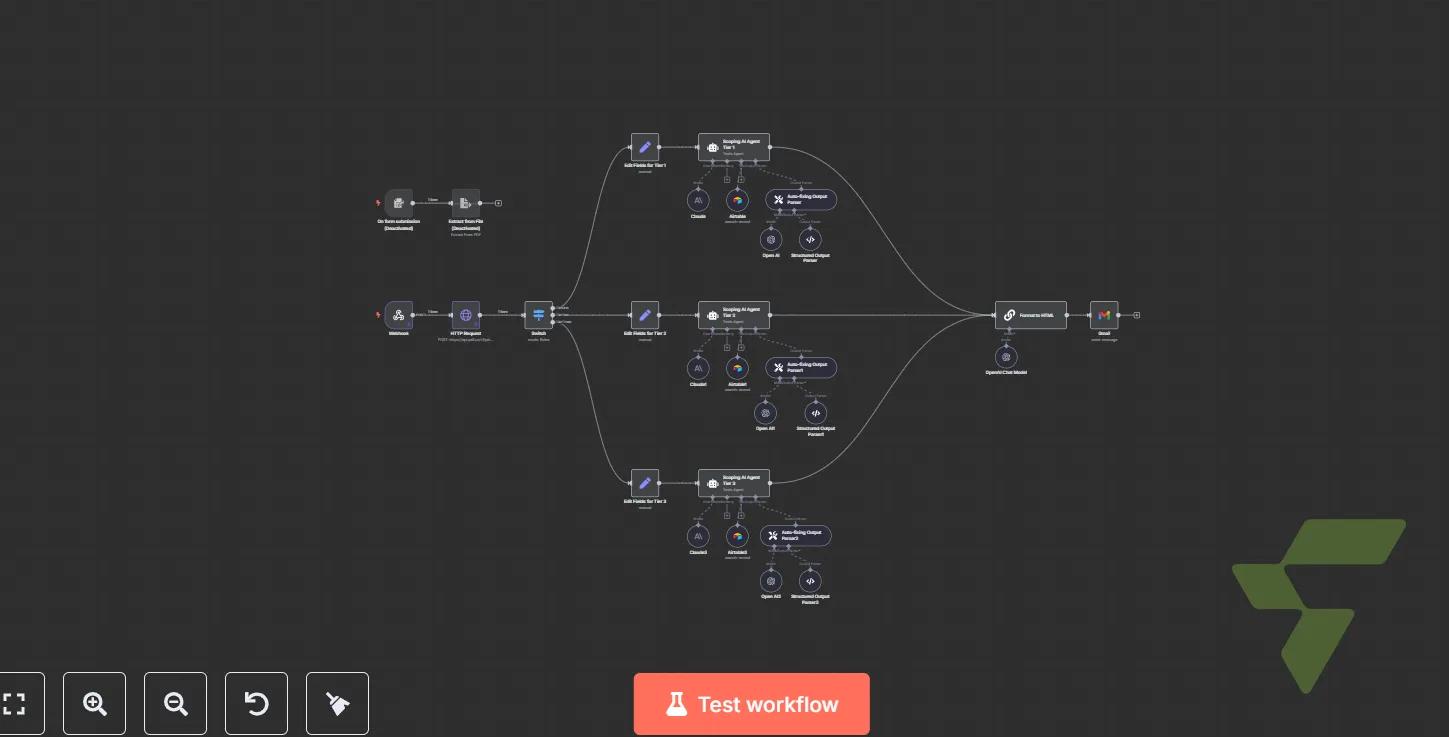Click the Test workflow button
Image resolution: width=1449 pixels, height=737 pixels.
coord(751,704)
